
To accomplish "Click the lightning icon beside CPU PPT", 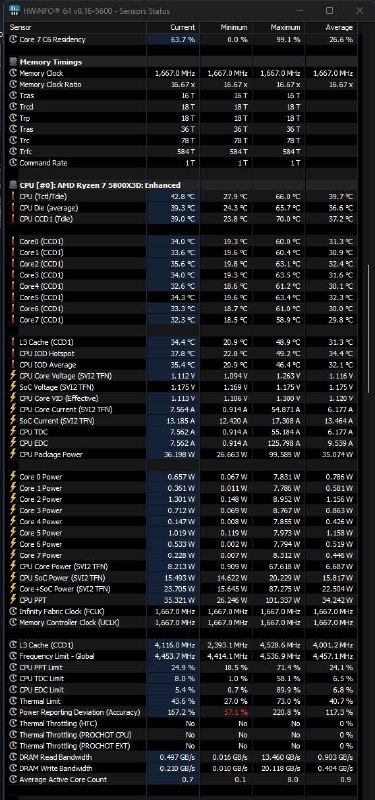I will point(13,600).
